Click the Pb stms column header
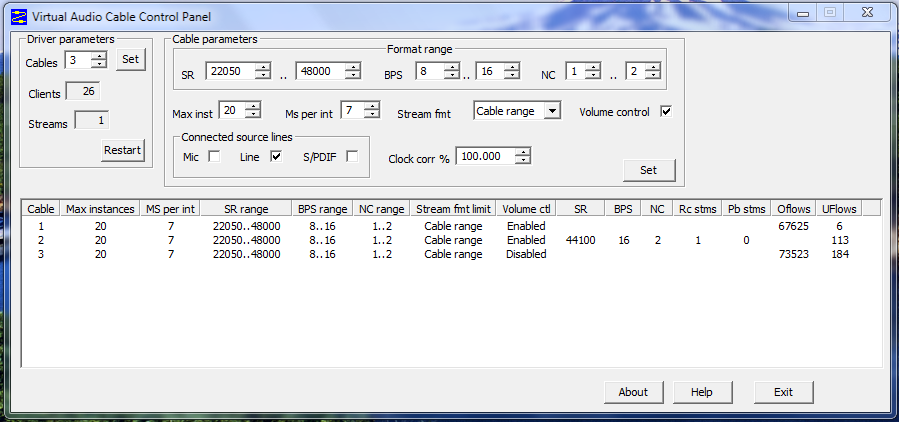The height and width of the screenshot is (422, 899). tap(746, 209)
